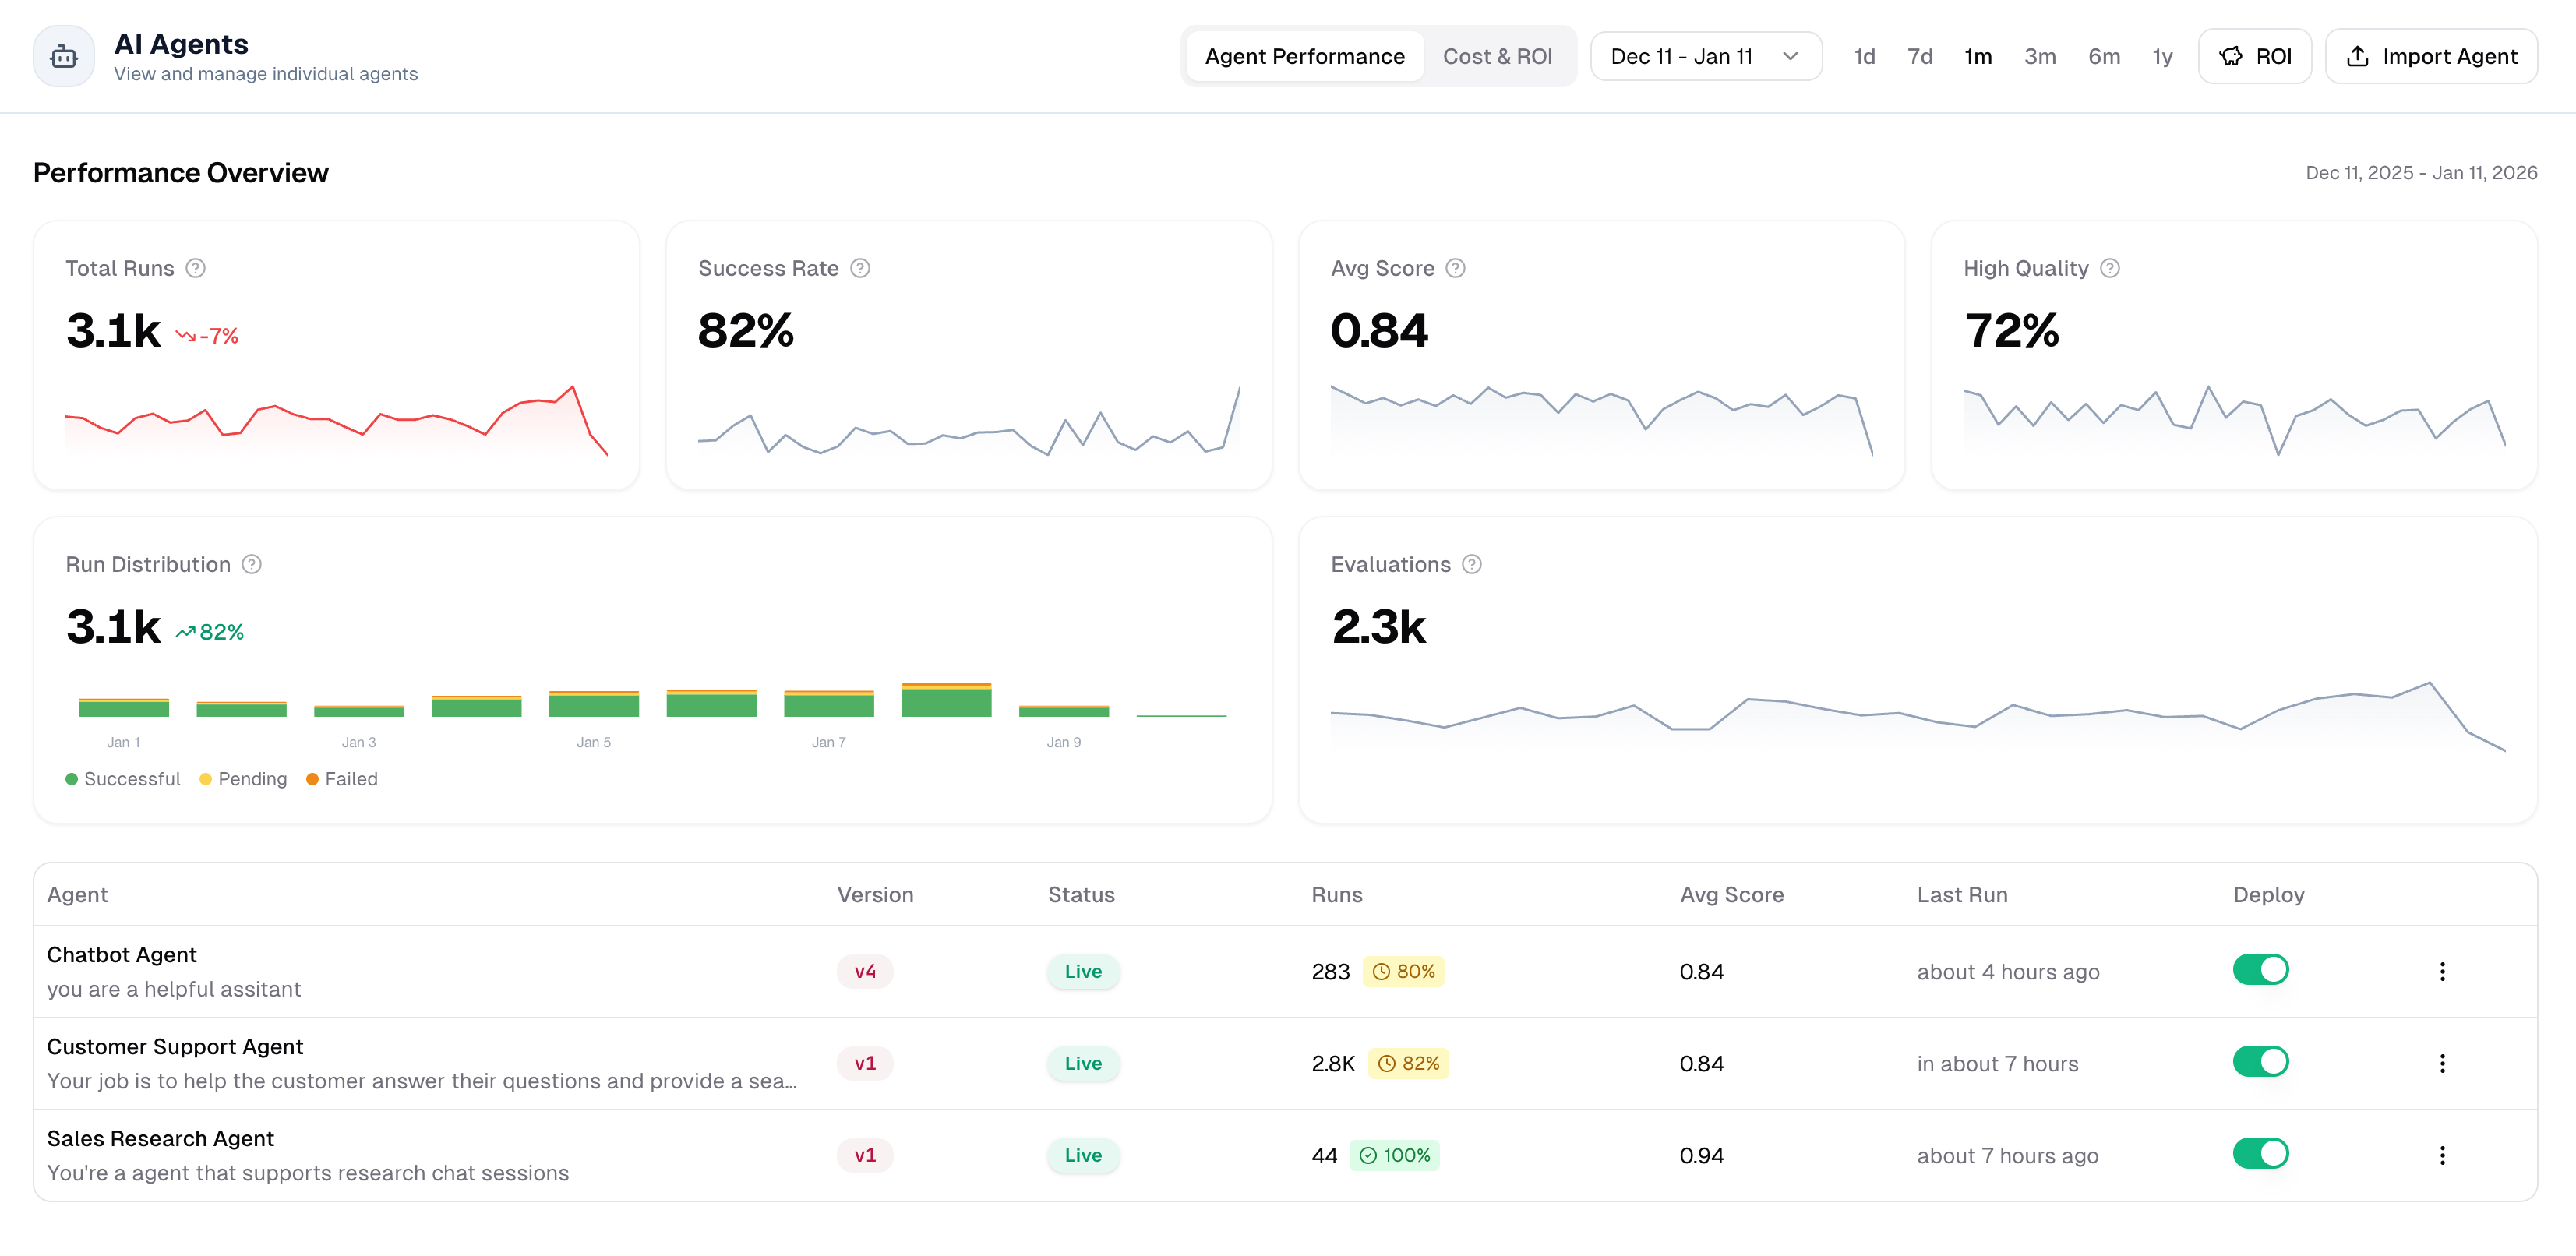This screenshot has width=2576, height=1256.
Task: Select the 7d time range
Action: [x=1919, y=56]
